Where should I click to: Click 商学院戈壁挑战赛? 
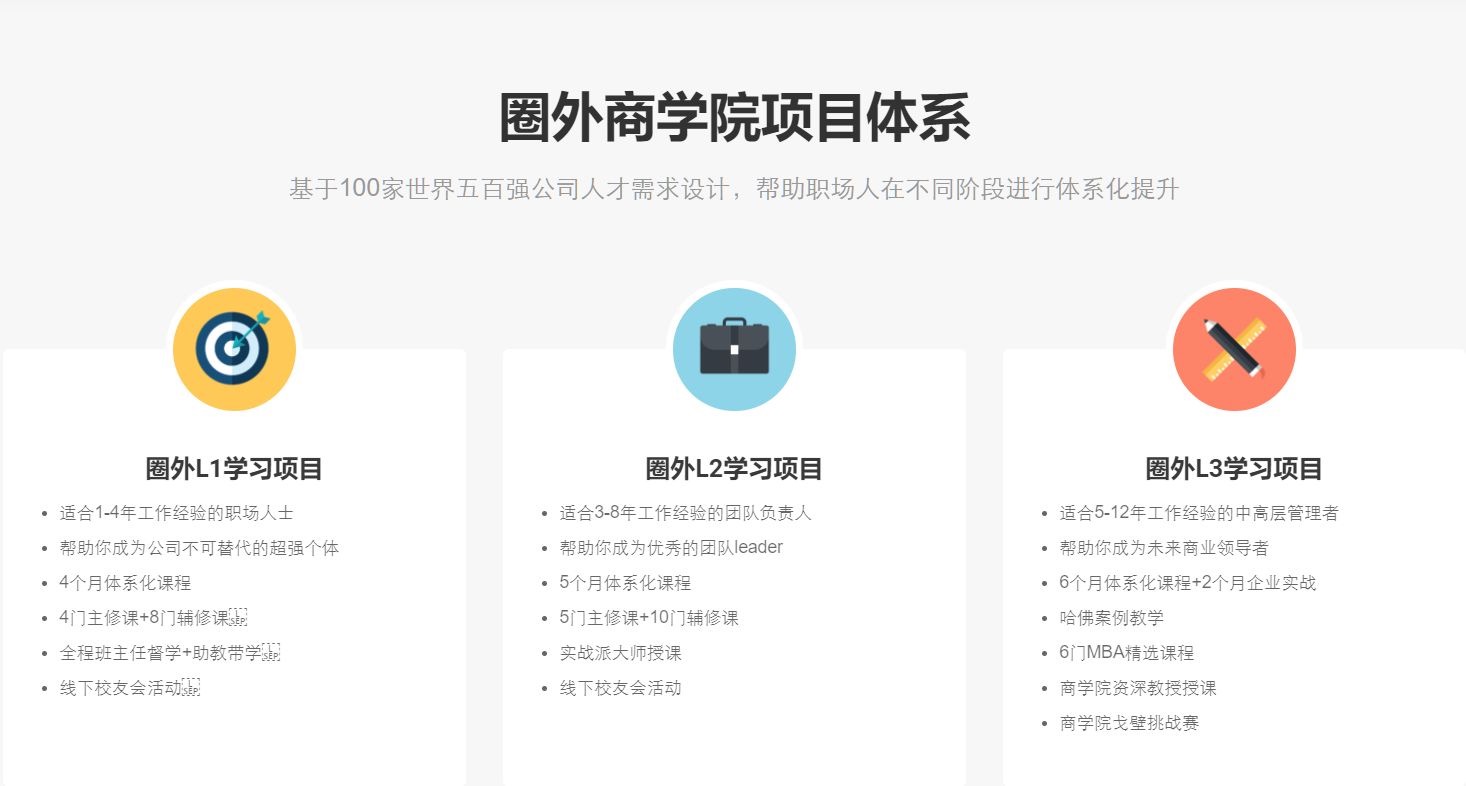[1129, 723]
